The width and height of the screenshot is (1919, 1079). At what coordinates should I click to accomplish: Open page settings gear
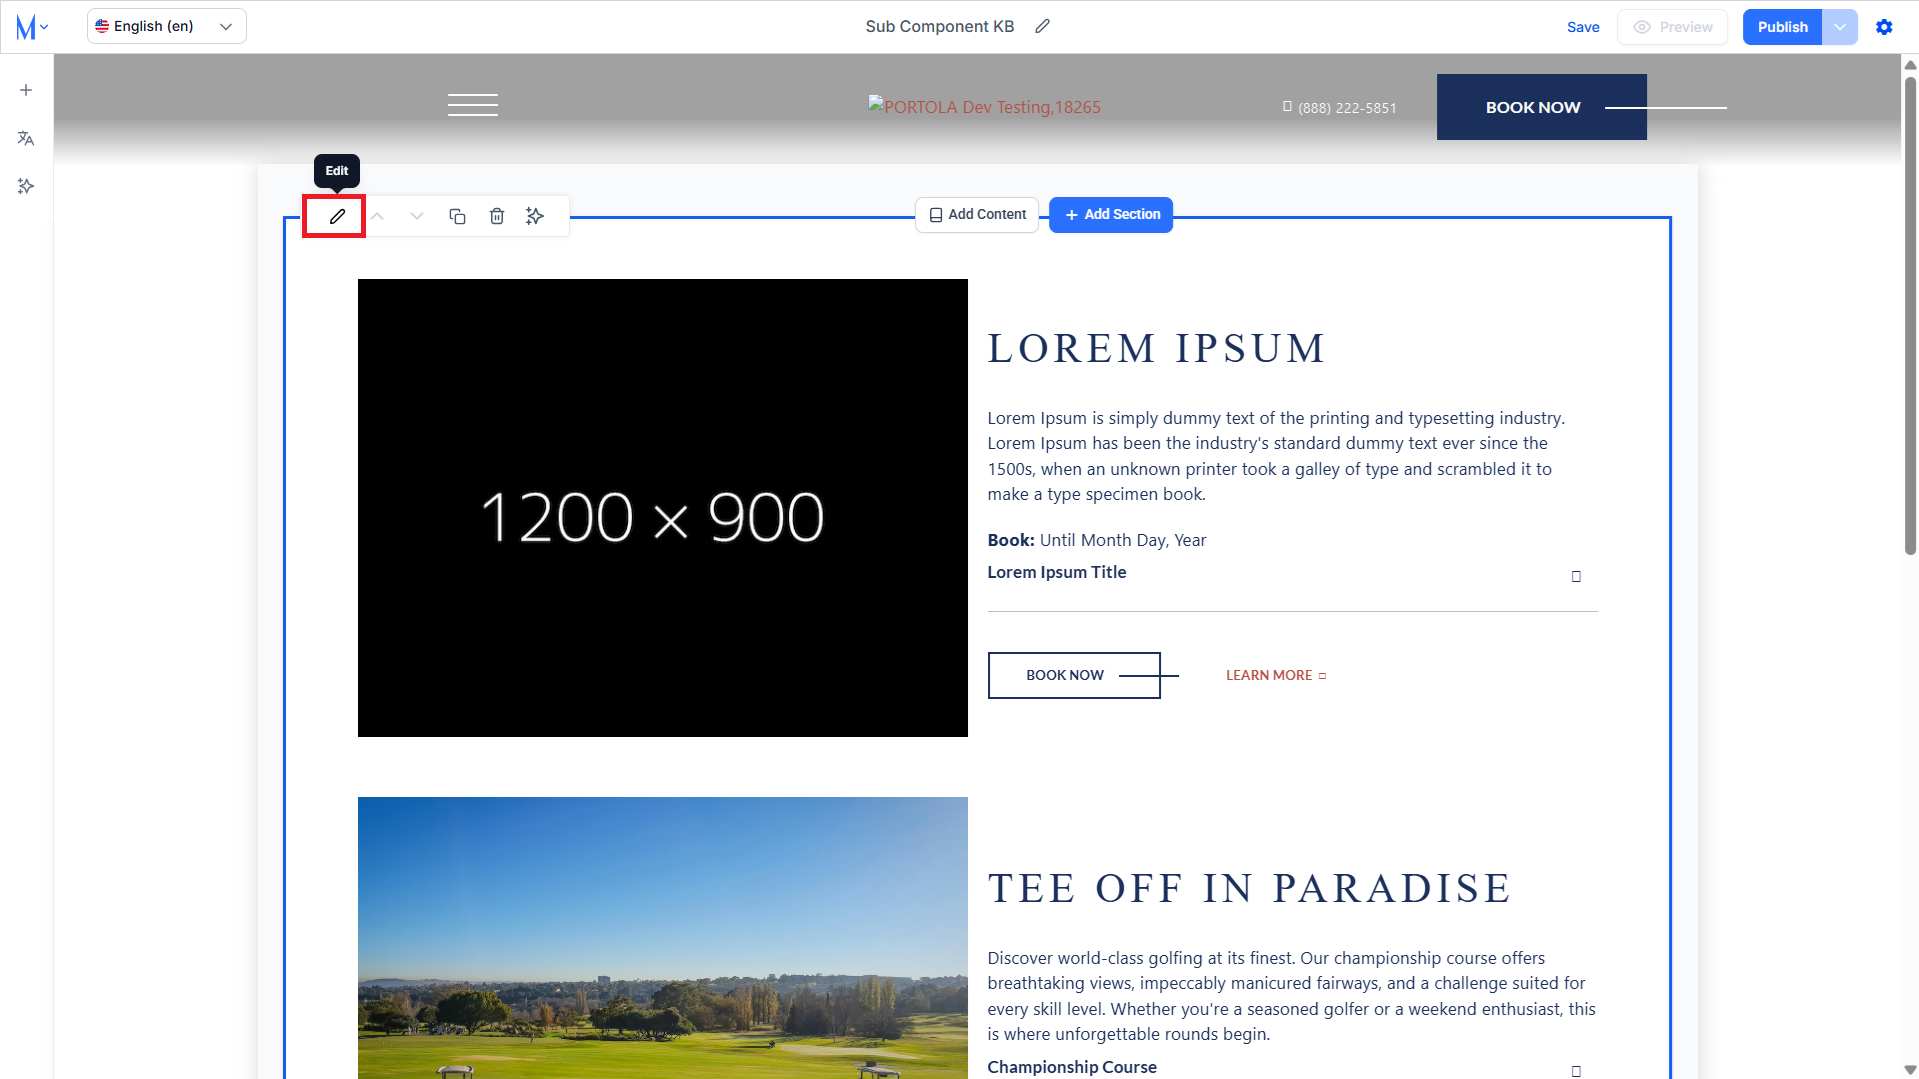1884,27
